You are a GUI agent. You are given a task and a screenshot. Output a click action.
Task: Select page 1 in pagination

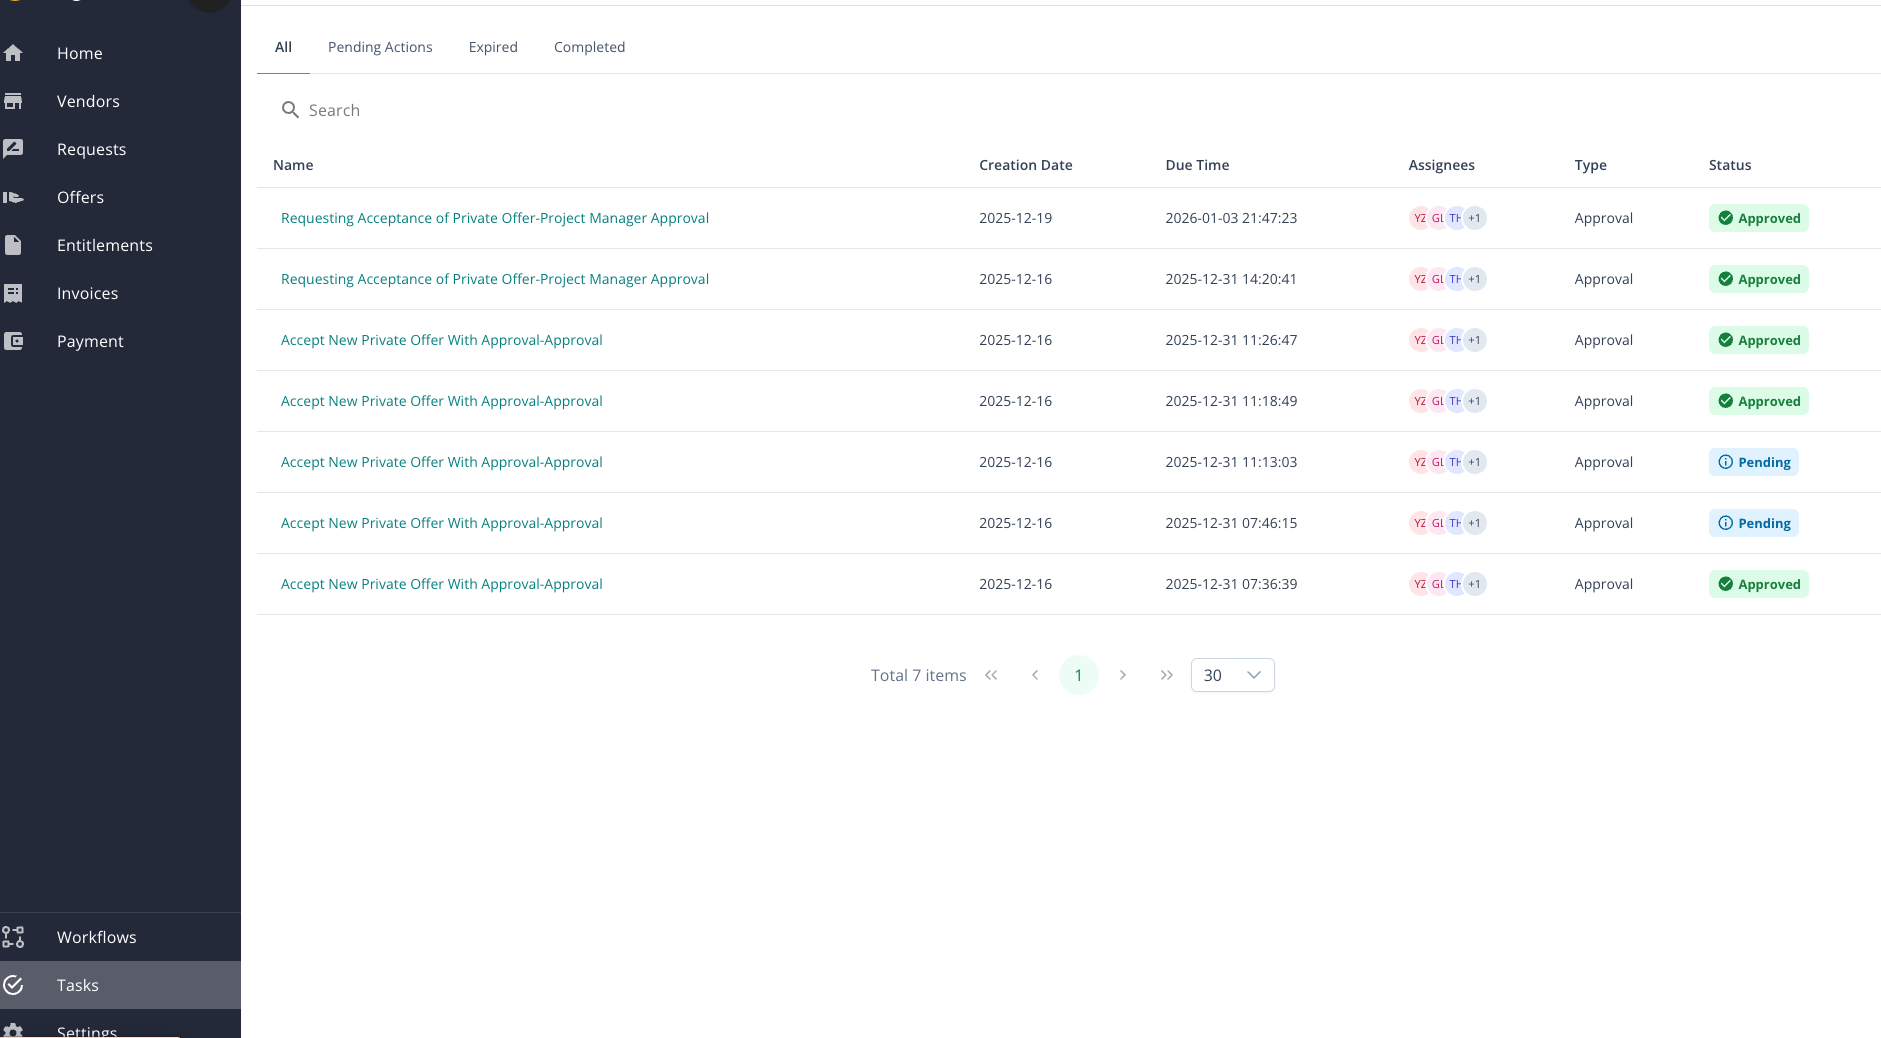[1078, 675]
